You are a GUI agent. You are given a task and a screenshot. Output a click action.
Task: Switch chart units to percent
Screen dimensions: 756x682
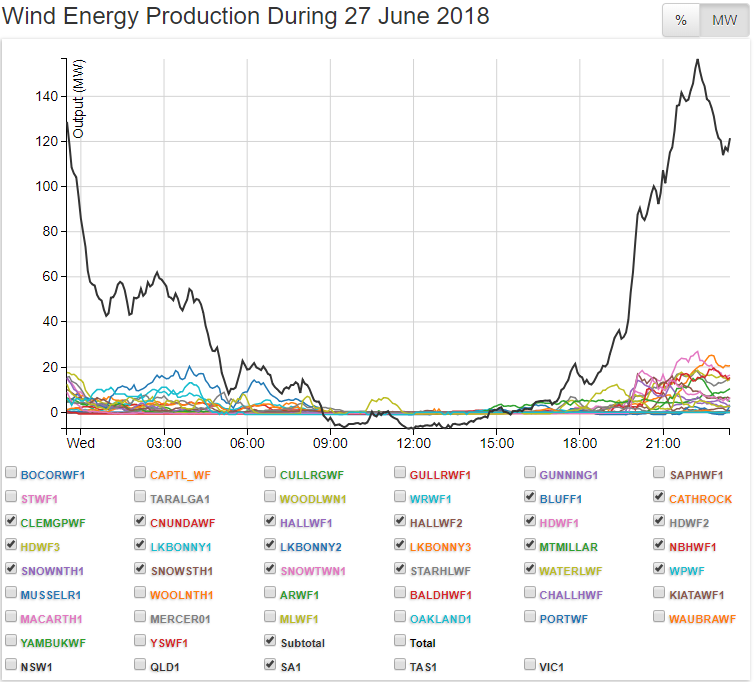tap(681, 21)
